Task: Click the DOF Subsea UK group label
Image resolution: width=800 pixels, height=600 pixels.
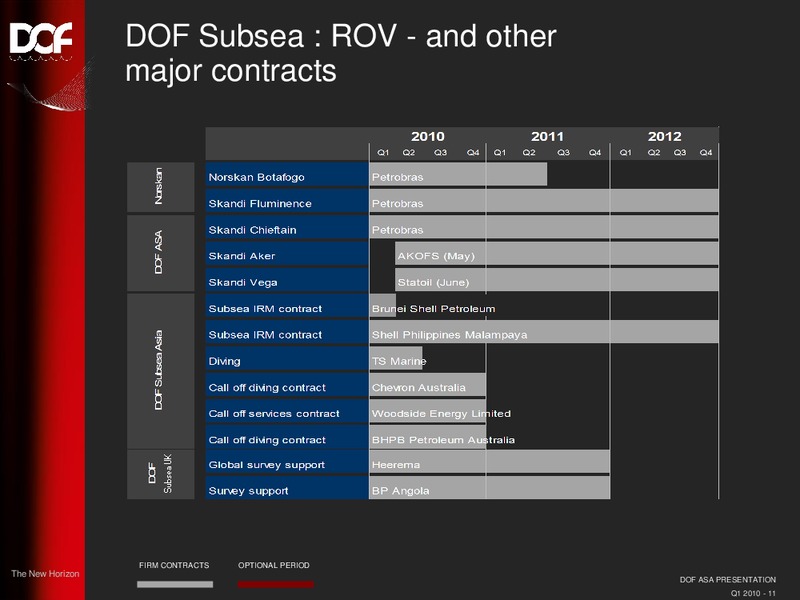Action: [160, 474]
